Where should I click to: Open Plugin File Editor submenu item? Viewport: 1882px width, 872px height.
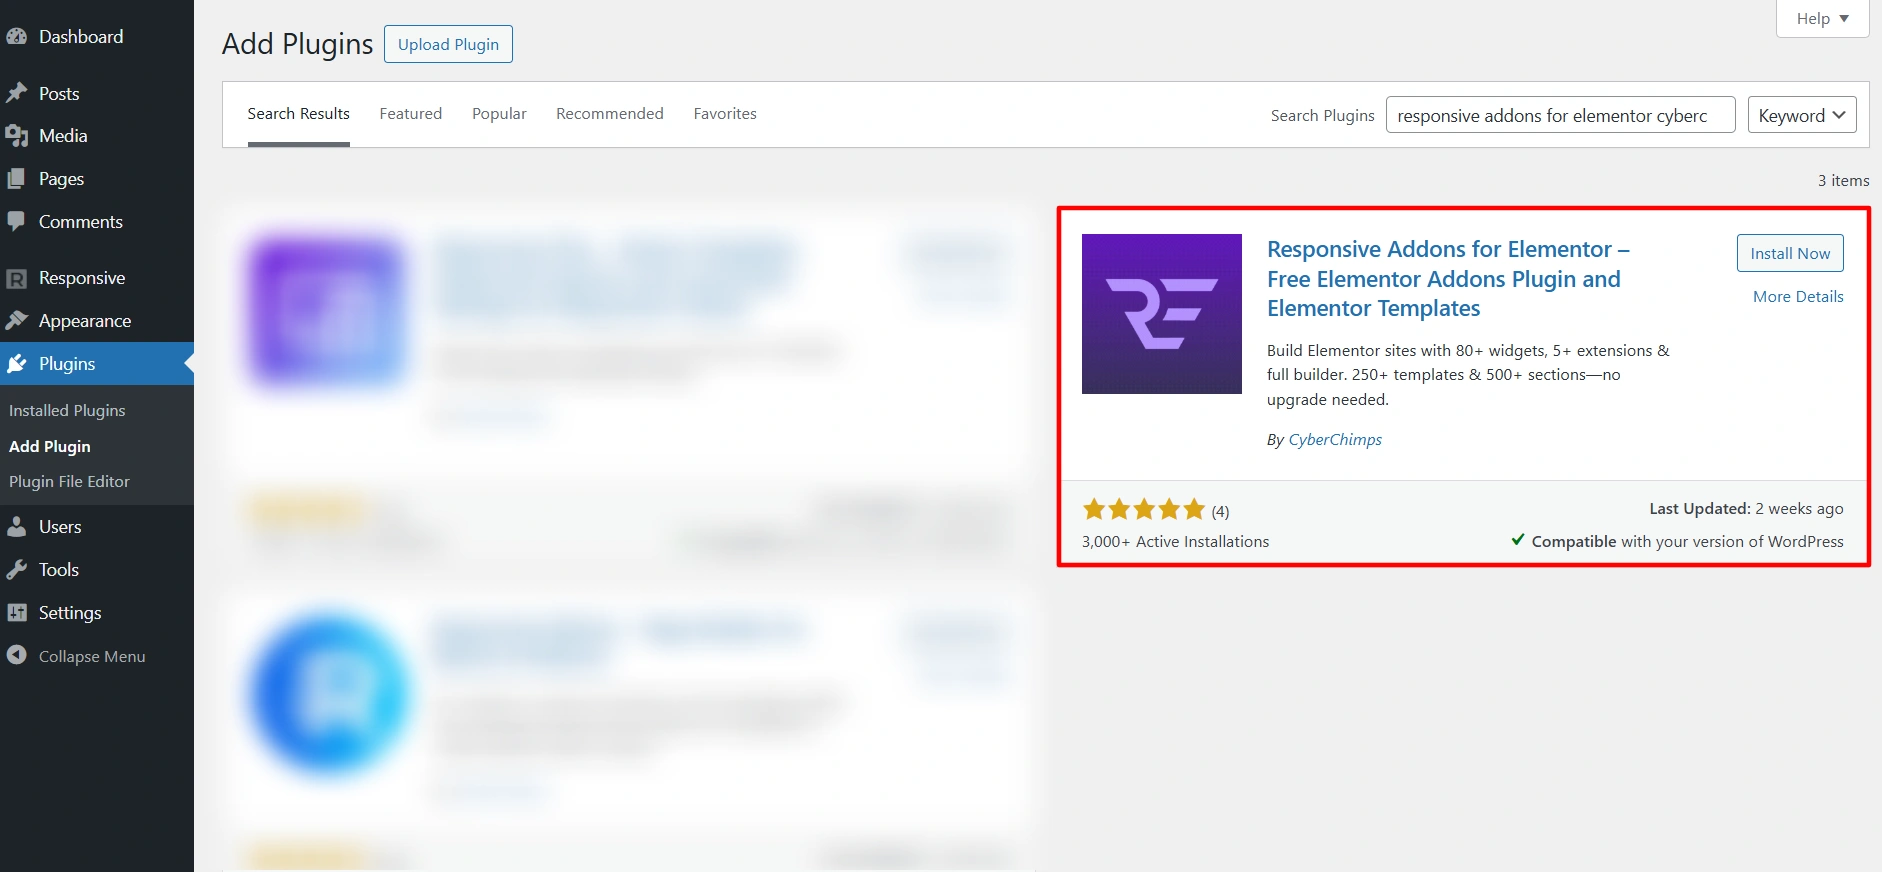click(69, 481)
